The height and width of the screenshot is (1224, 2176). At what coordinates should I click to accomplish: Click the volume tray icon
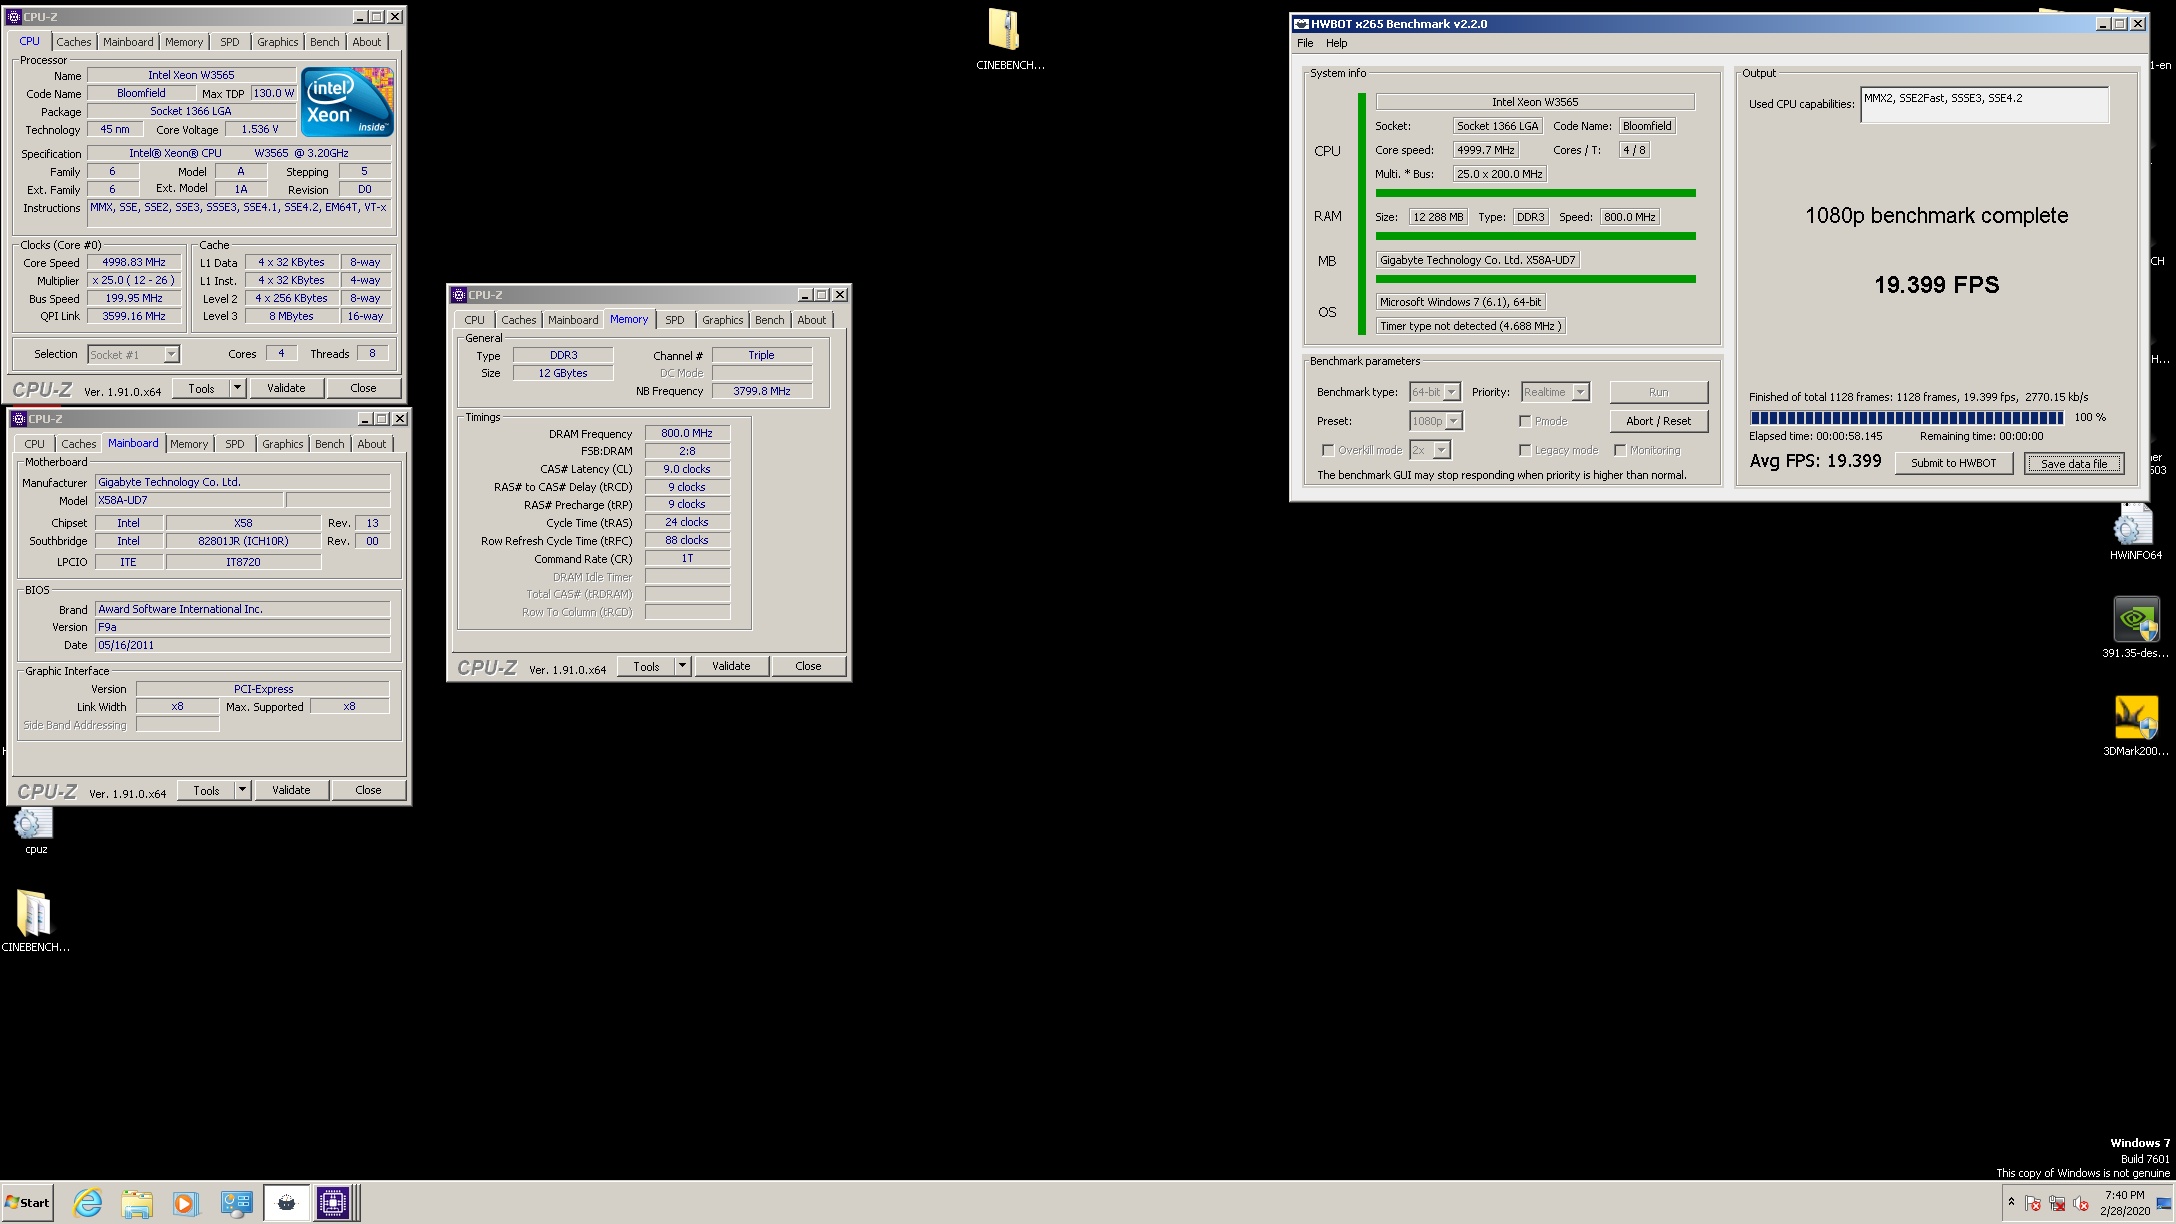pos(2080,1203)
